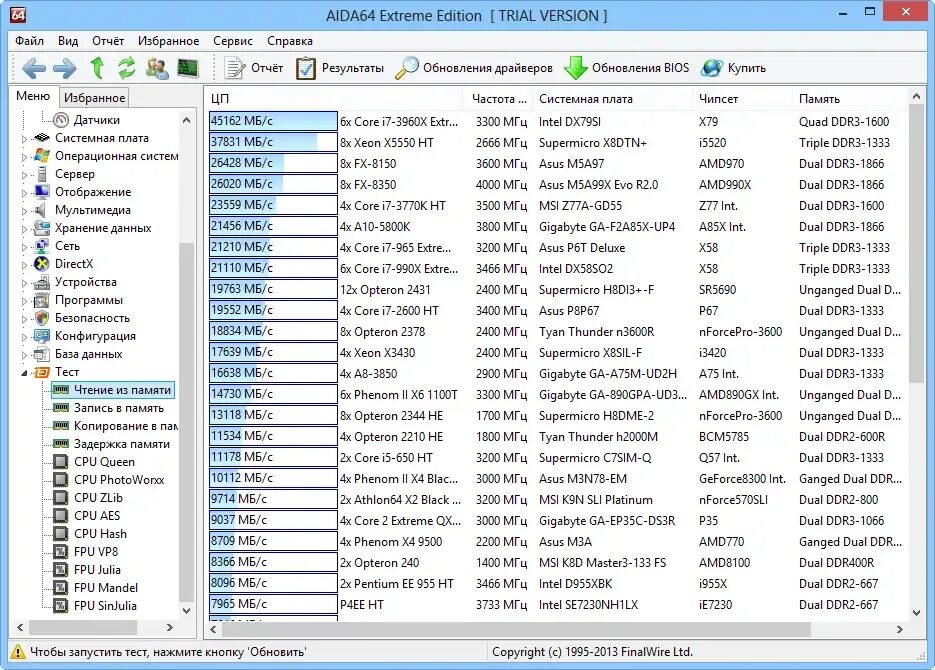Open Результаты from the toolbar

[x=340, y=68]
